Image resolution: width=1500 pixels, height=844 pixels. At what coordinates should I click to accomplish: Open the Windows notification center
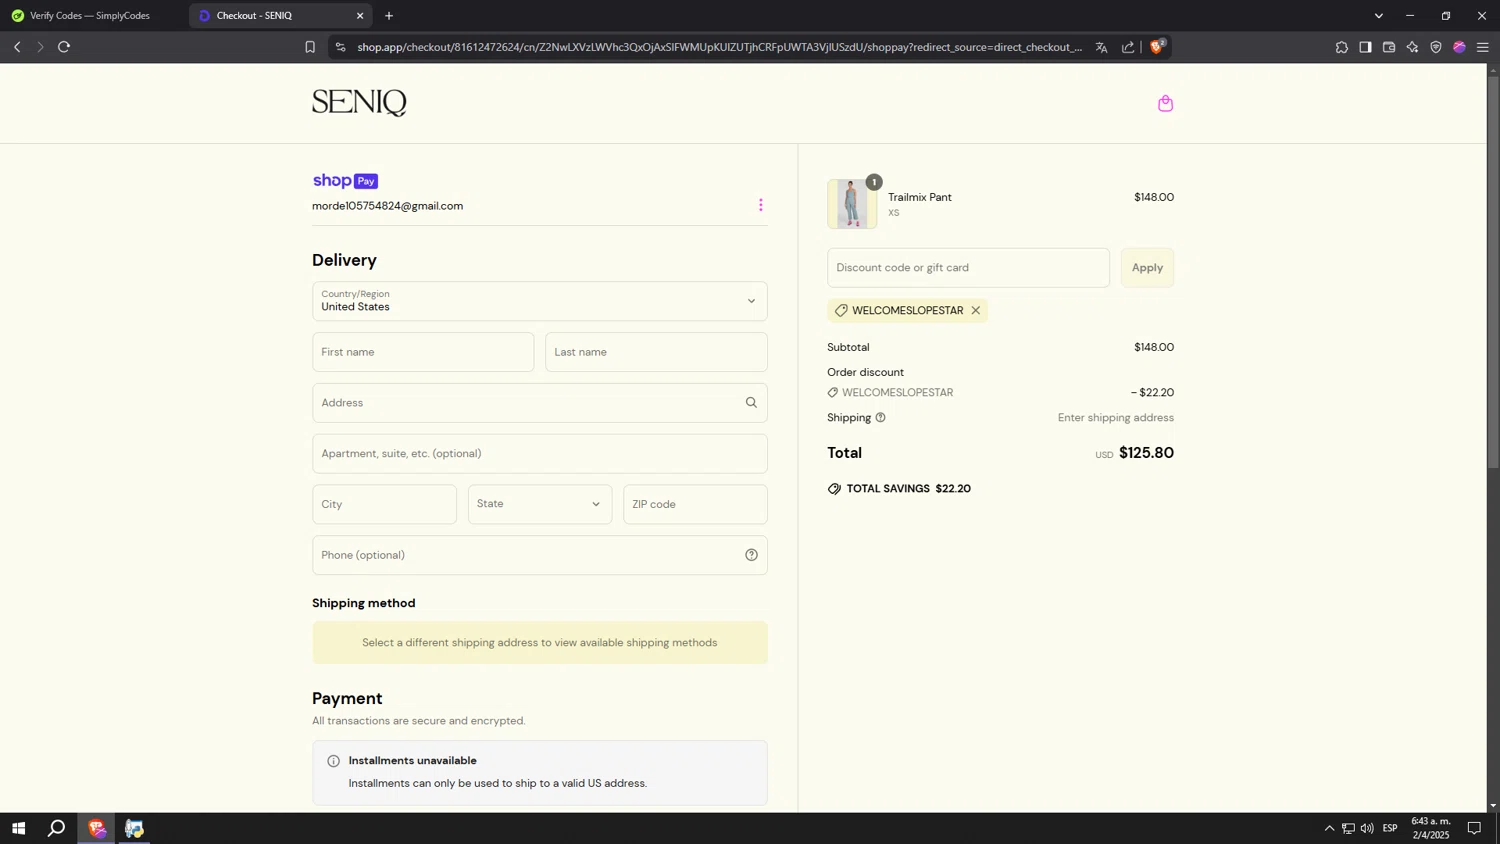(1474, 828)
